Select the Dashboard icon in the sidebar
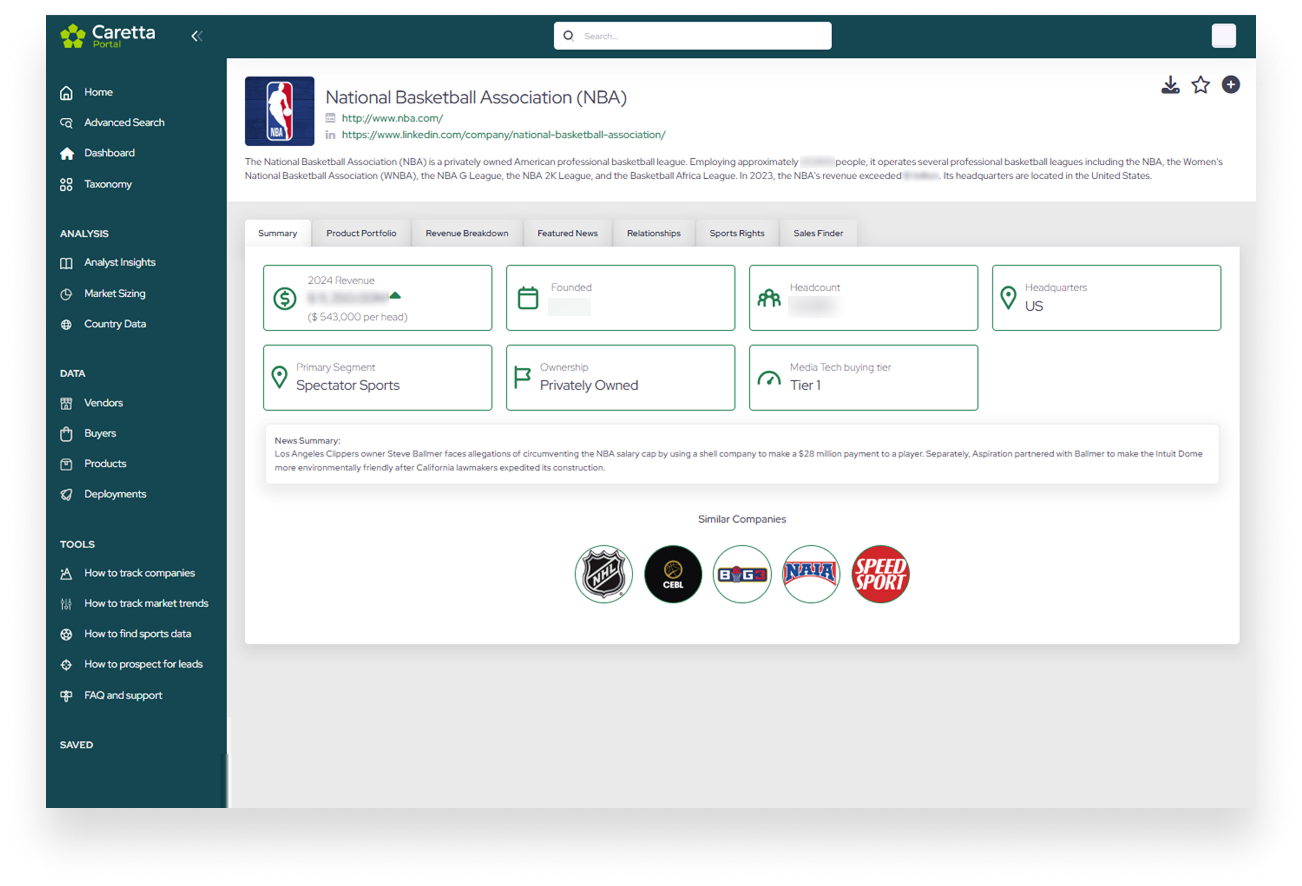 66,153
